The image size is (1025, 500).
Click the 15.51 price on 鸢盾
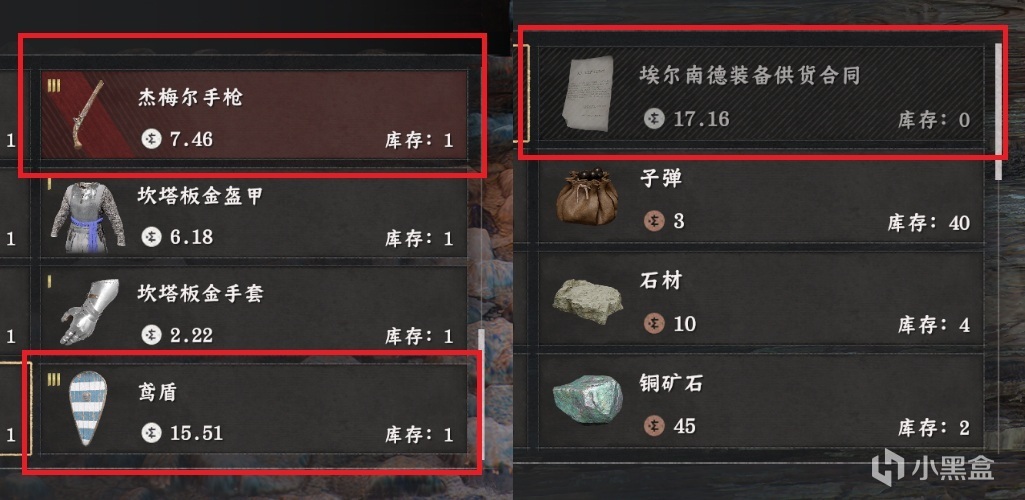196,433
